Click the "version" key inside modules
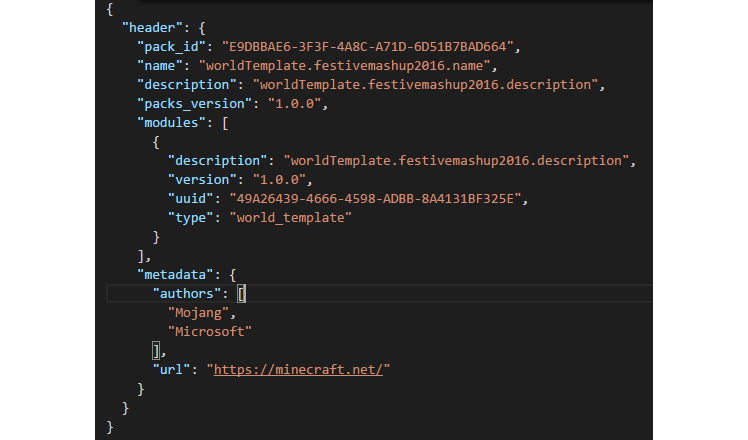Viewport: 748px width, 440px height. coord(203,179)
